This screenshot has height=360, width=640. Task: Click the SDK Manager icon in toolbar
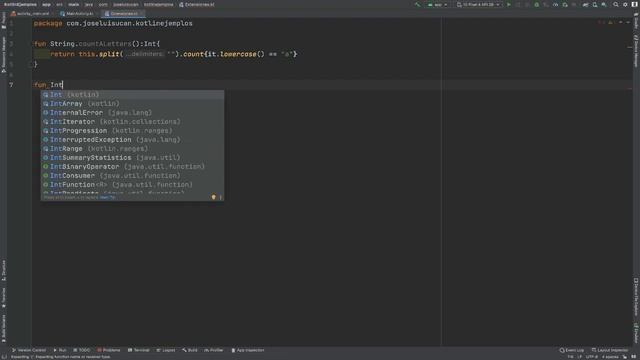(x=604, y=4)
